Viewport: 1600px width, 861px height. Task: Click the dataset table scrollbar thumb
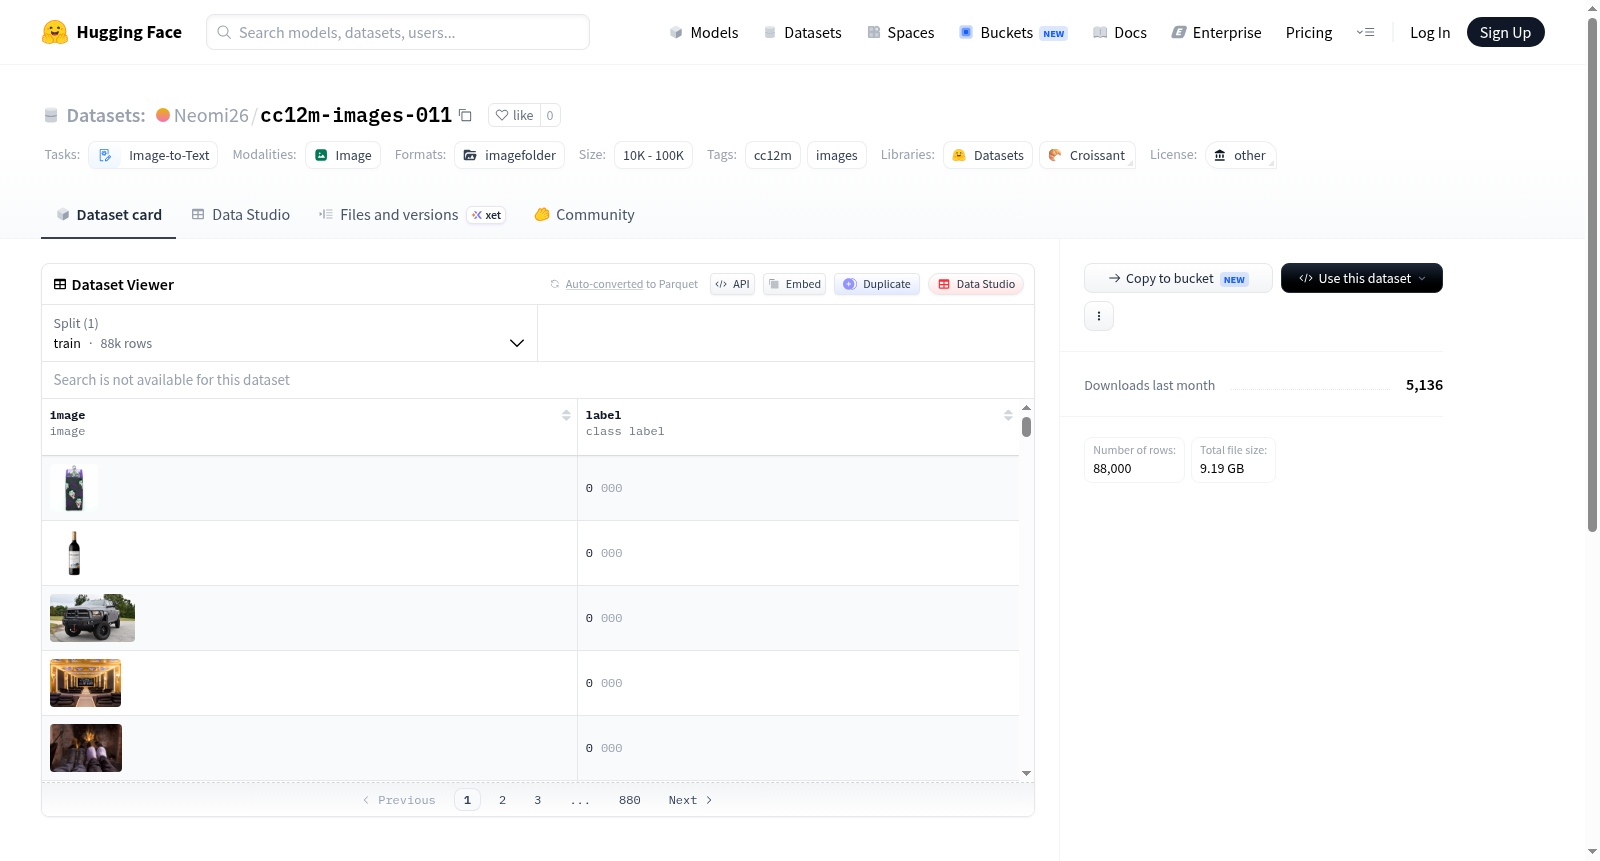point(1026,427)
